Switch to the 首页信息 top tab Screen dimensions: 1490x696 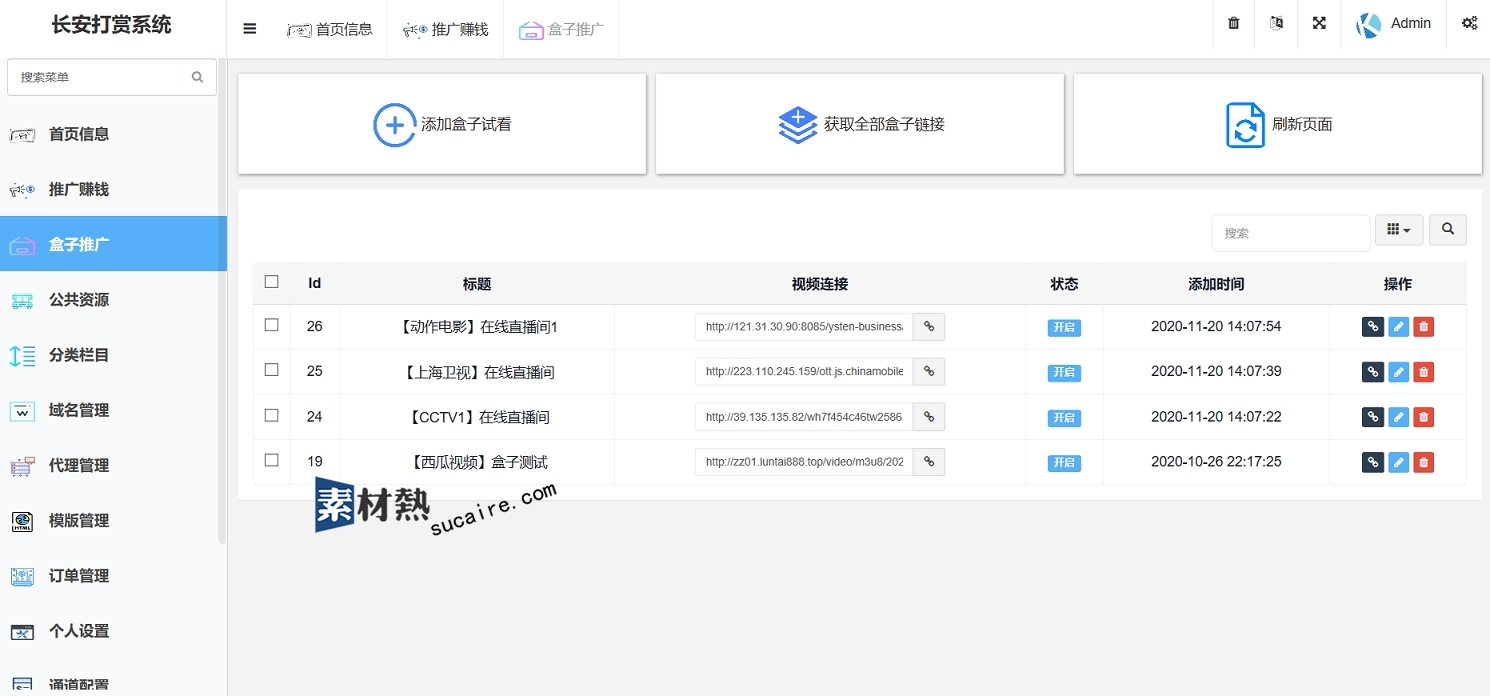pos(330,29)
